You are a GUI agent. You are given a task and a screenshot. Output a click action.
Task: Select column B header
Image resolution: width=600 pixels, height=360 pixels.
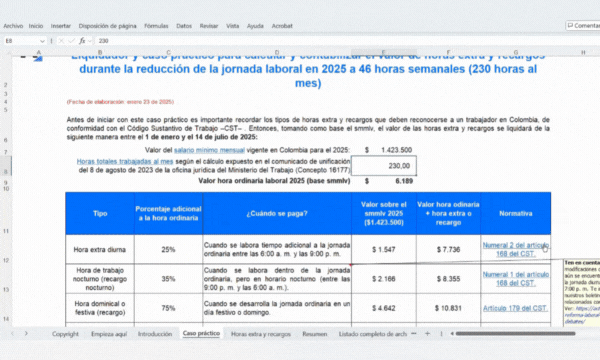[100, 52]
